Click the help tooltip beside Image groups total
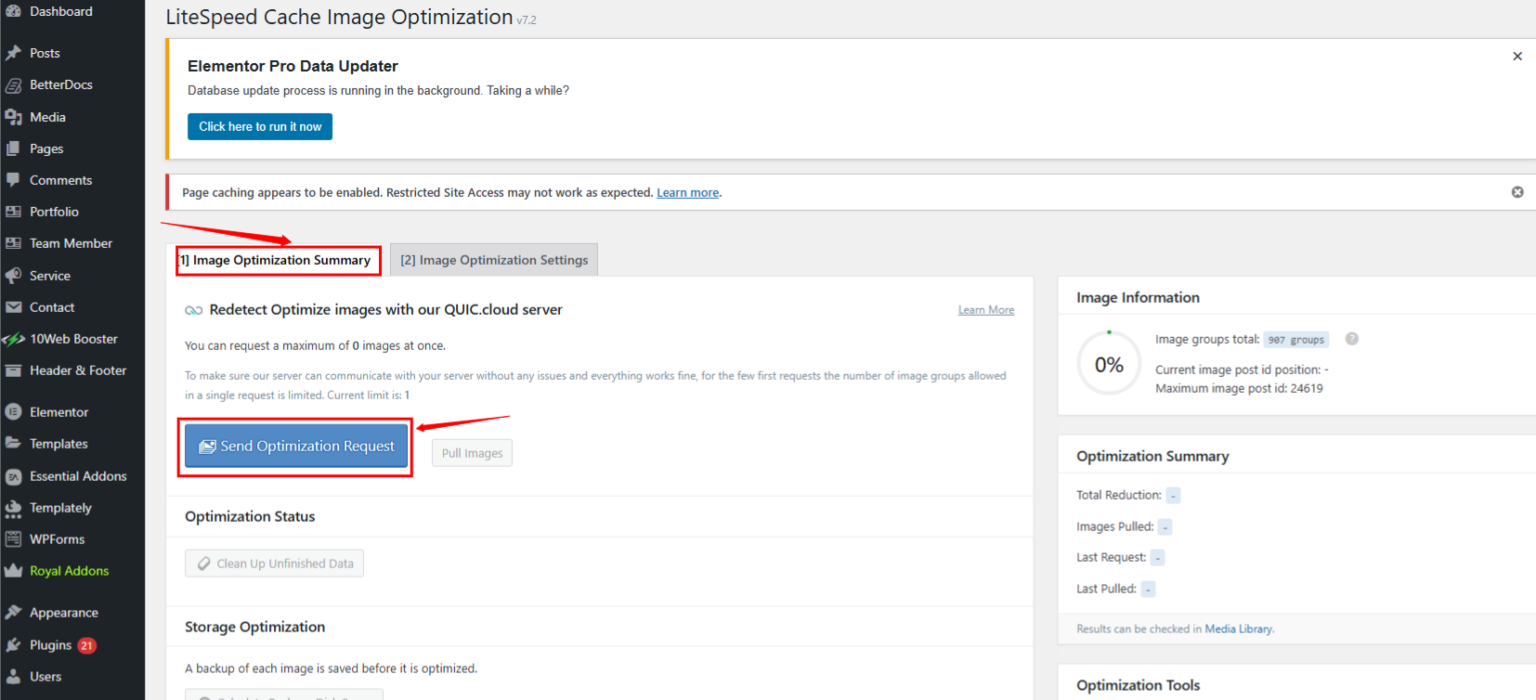The height and width of the screenshot is (700, 1536). pyautogui.click(x=1351, y=339)
